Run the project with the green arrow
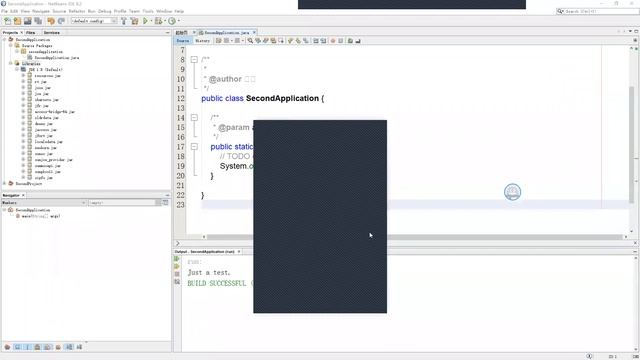The width and height of the screenshot is (640, 360). click(145, 21)
